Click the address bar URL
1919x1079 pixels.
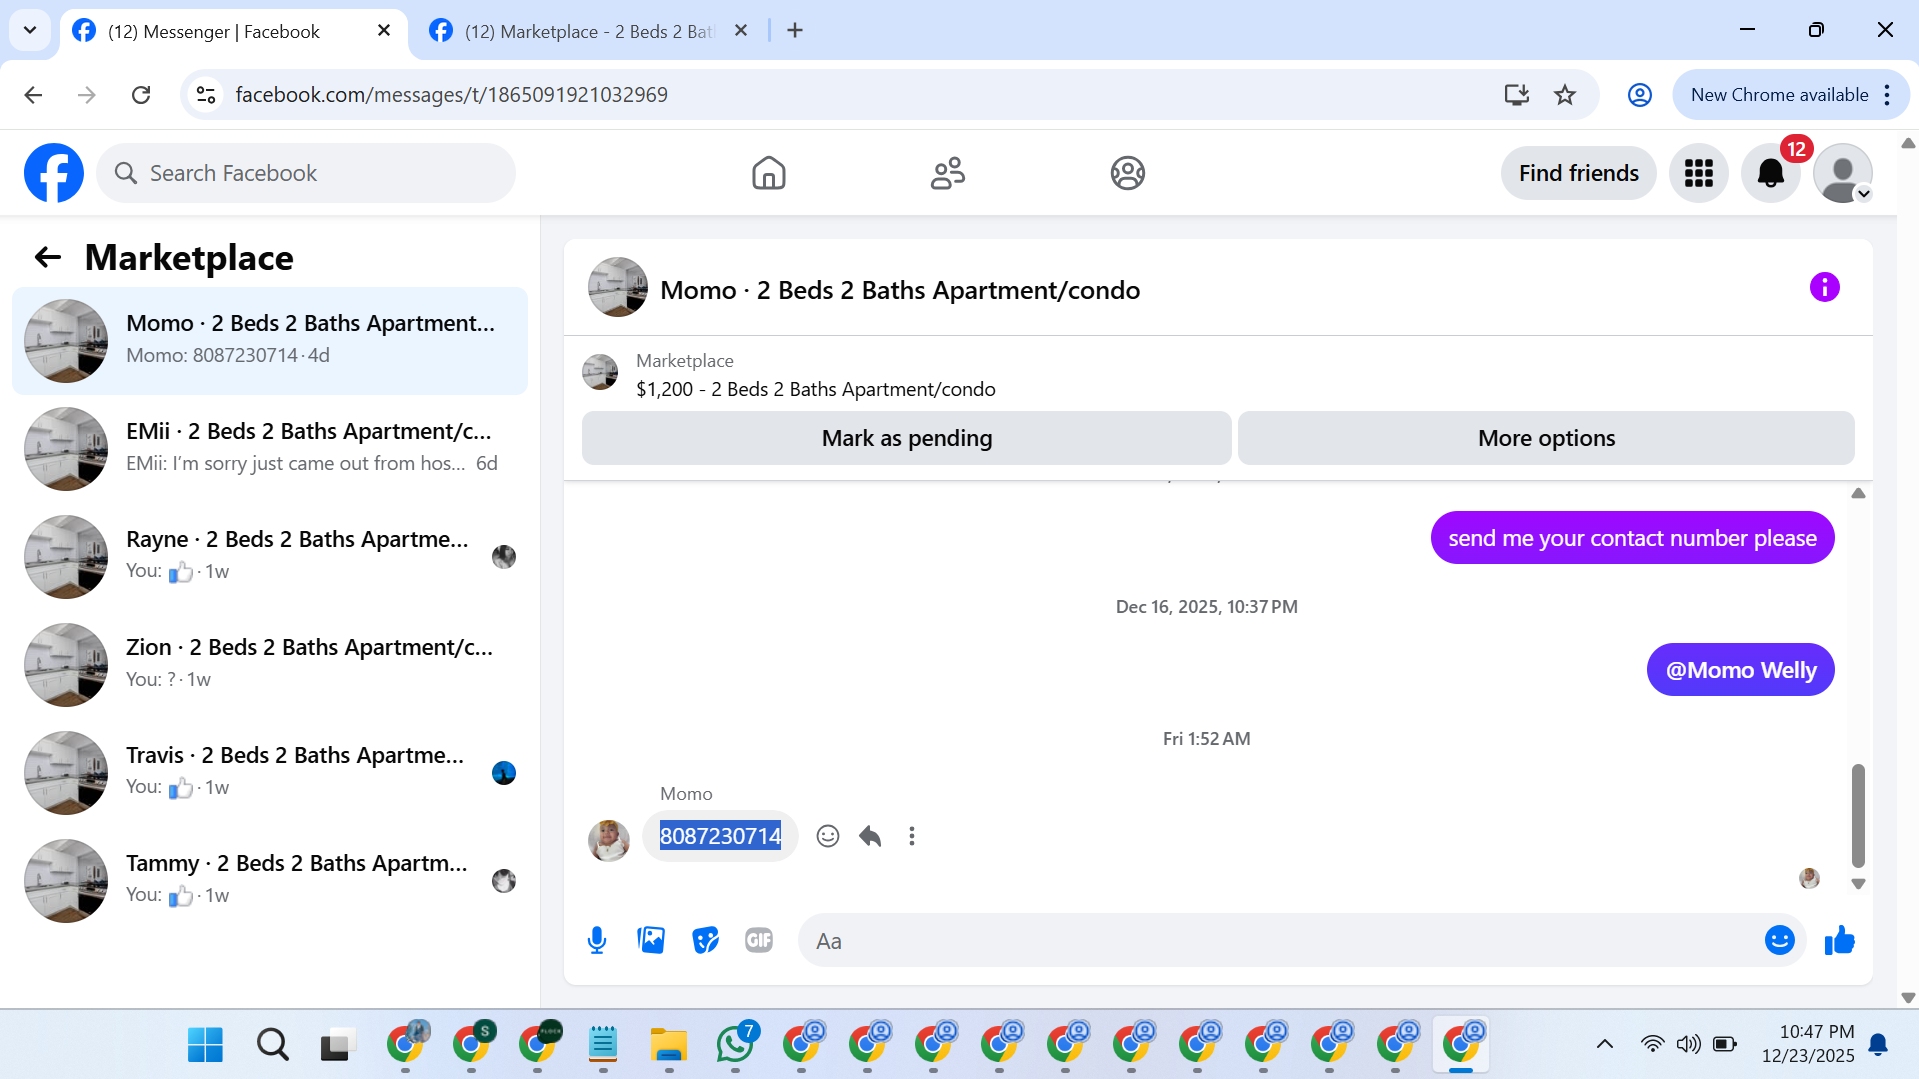pos(451,95)
